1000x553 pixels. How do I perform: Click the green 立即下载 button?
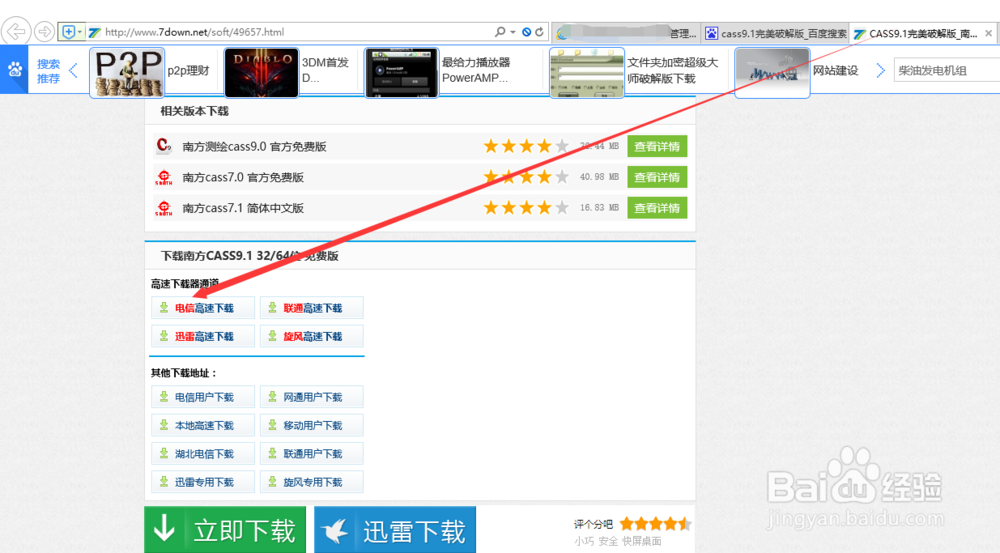point(225,529)
